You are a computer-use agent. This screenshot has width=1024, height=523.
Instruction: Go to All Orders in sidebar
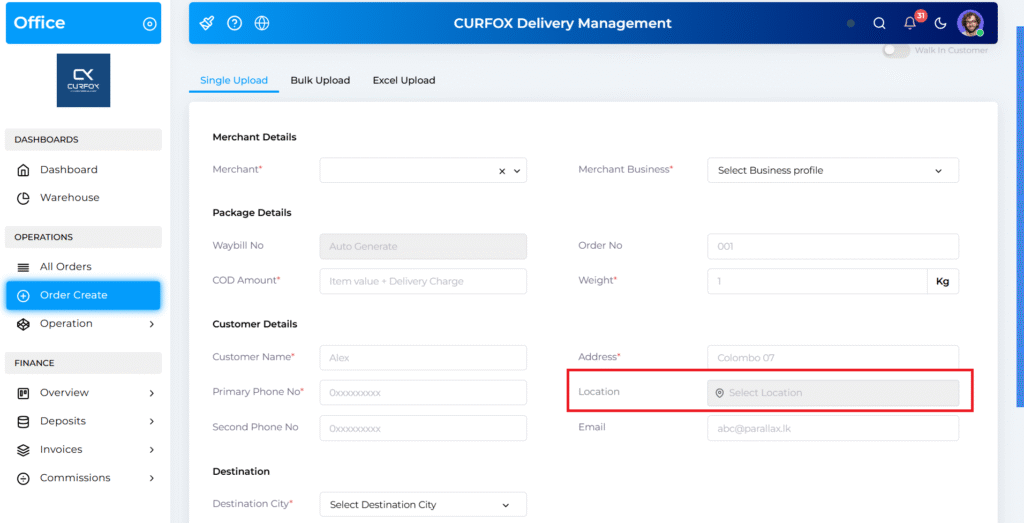click(65, 267)
